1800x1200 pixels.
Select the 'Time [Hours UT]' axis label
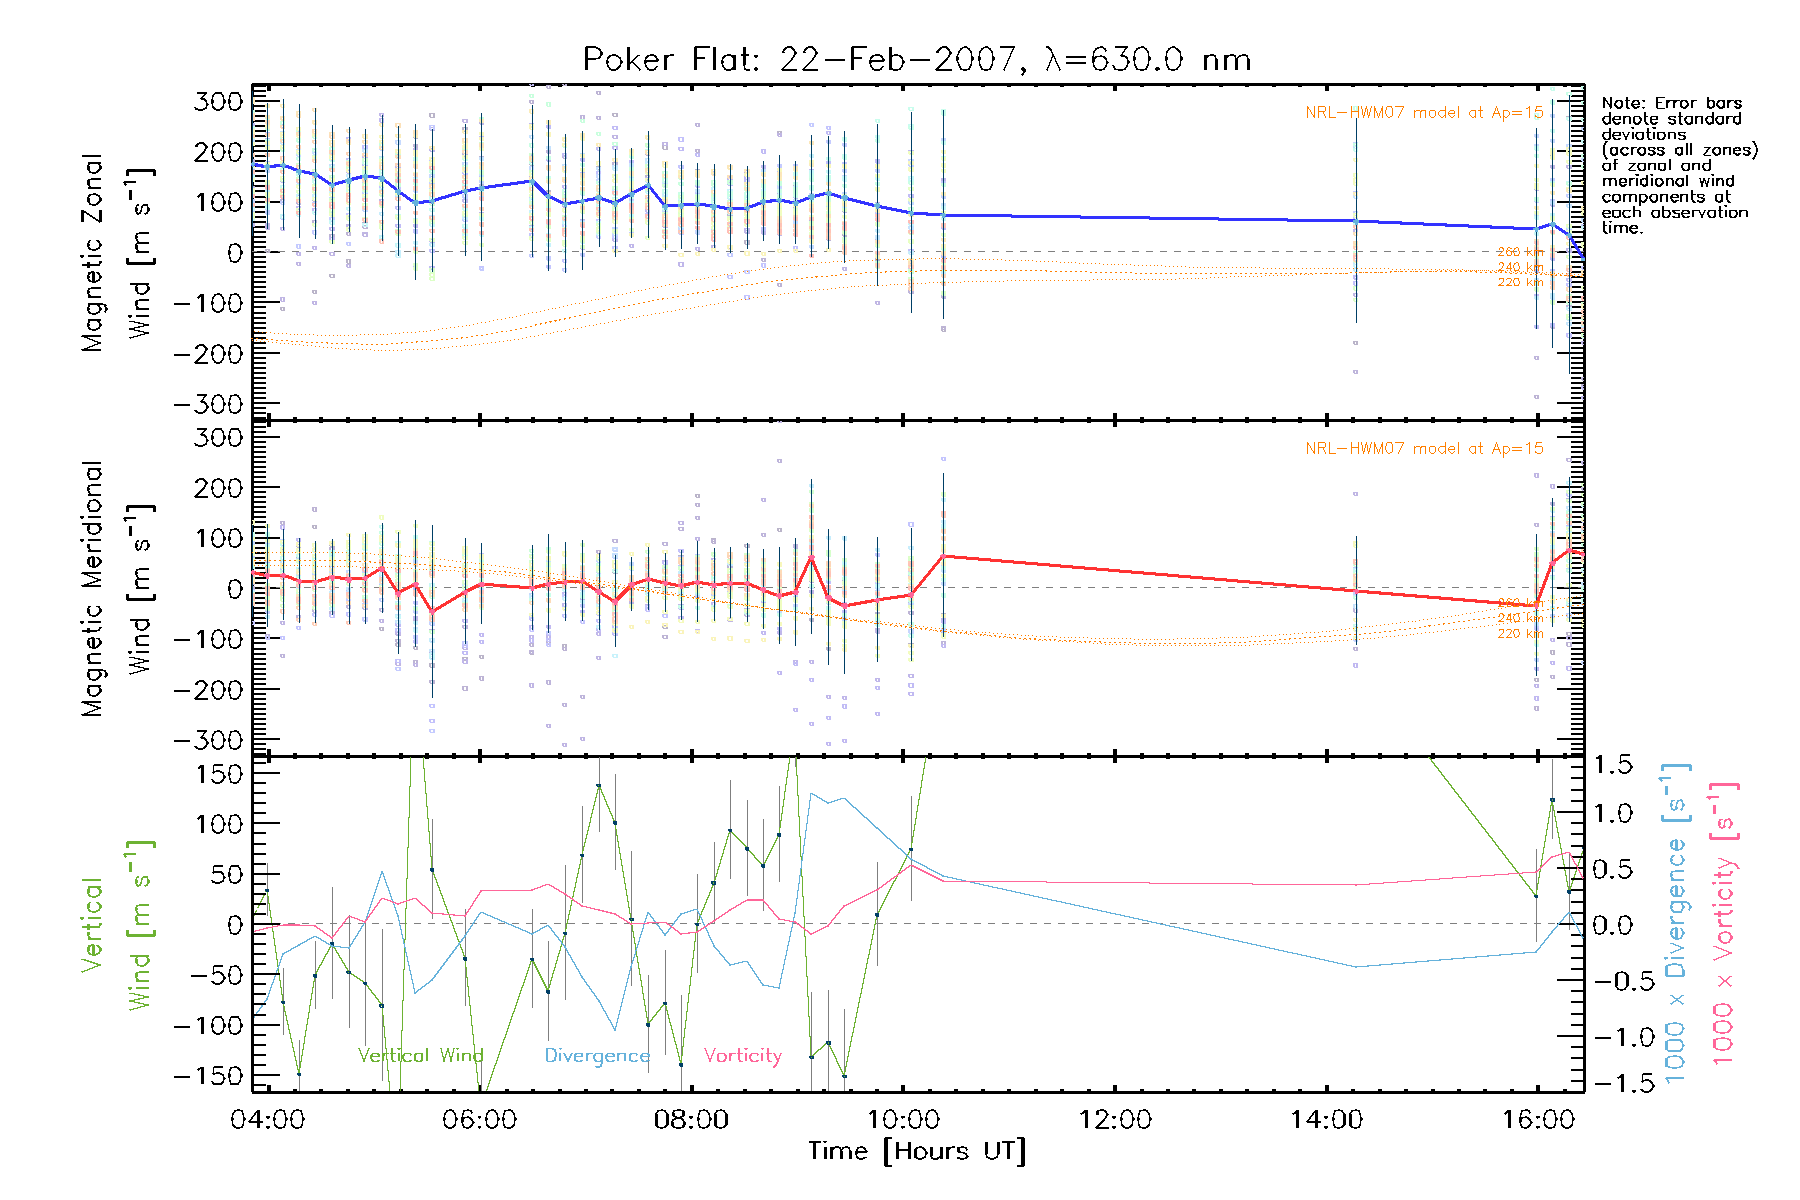point(917,1152)
